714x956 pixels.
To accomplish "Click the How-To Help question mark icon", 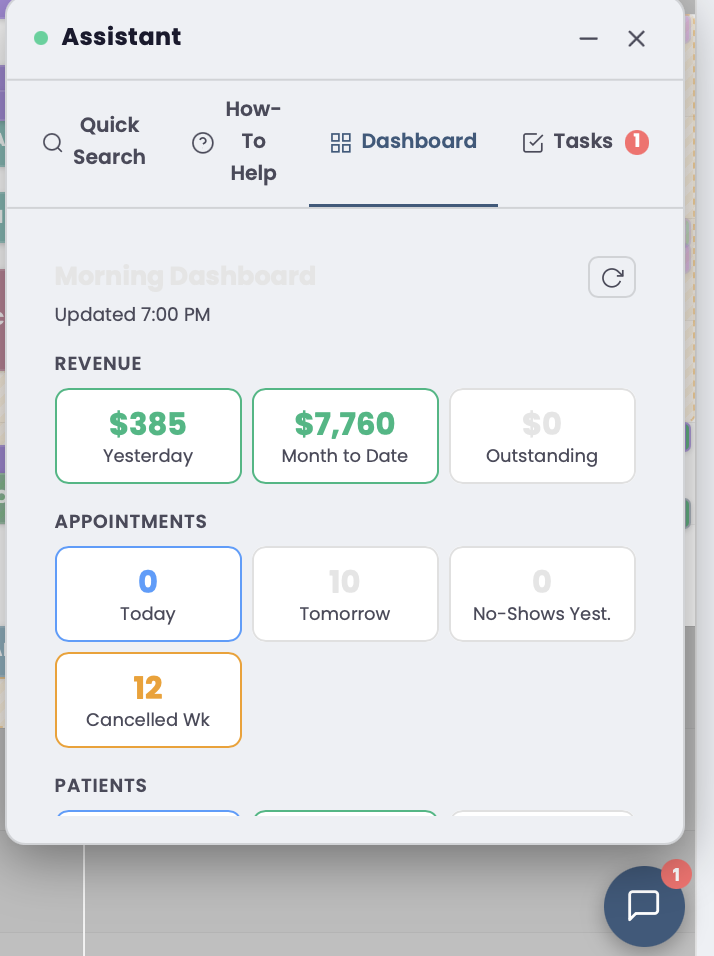I will [x=203, y=142].
